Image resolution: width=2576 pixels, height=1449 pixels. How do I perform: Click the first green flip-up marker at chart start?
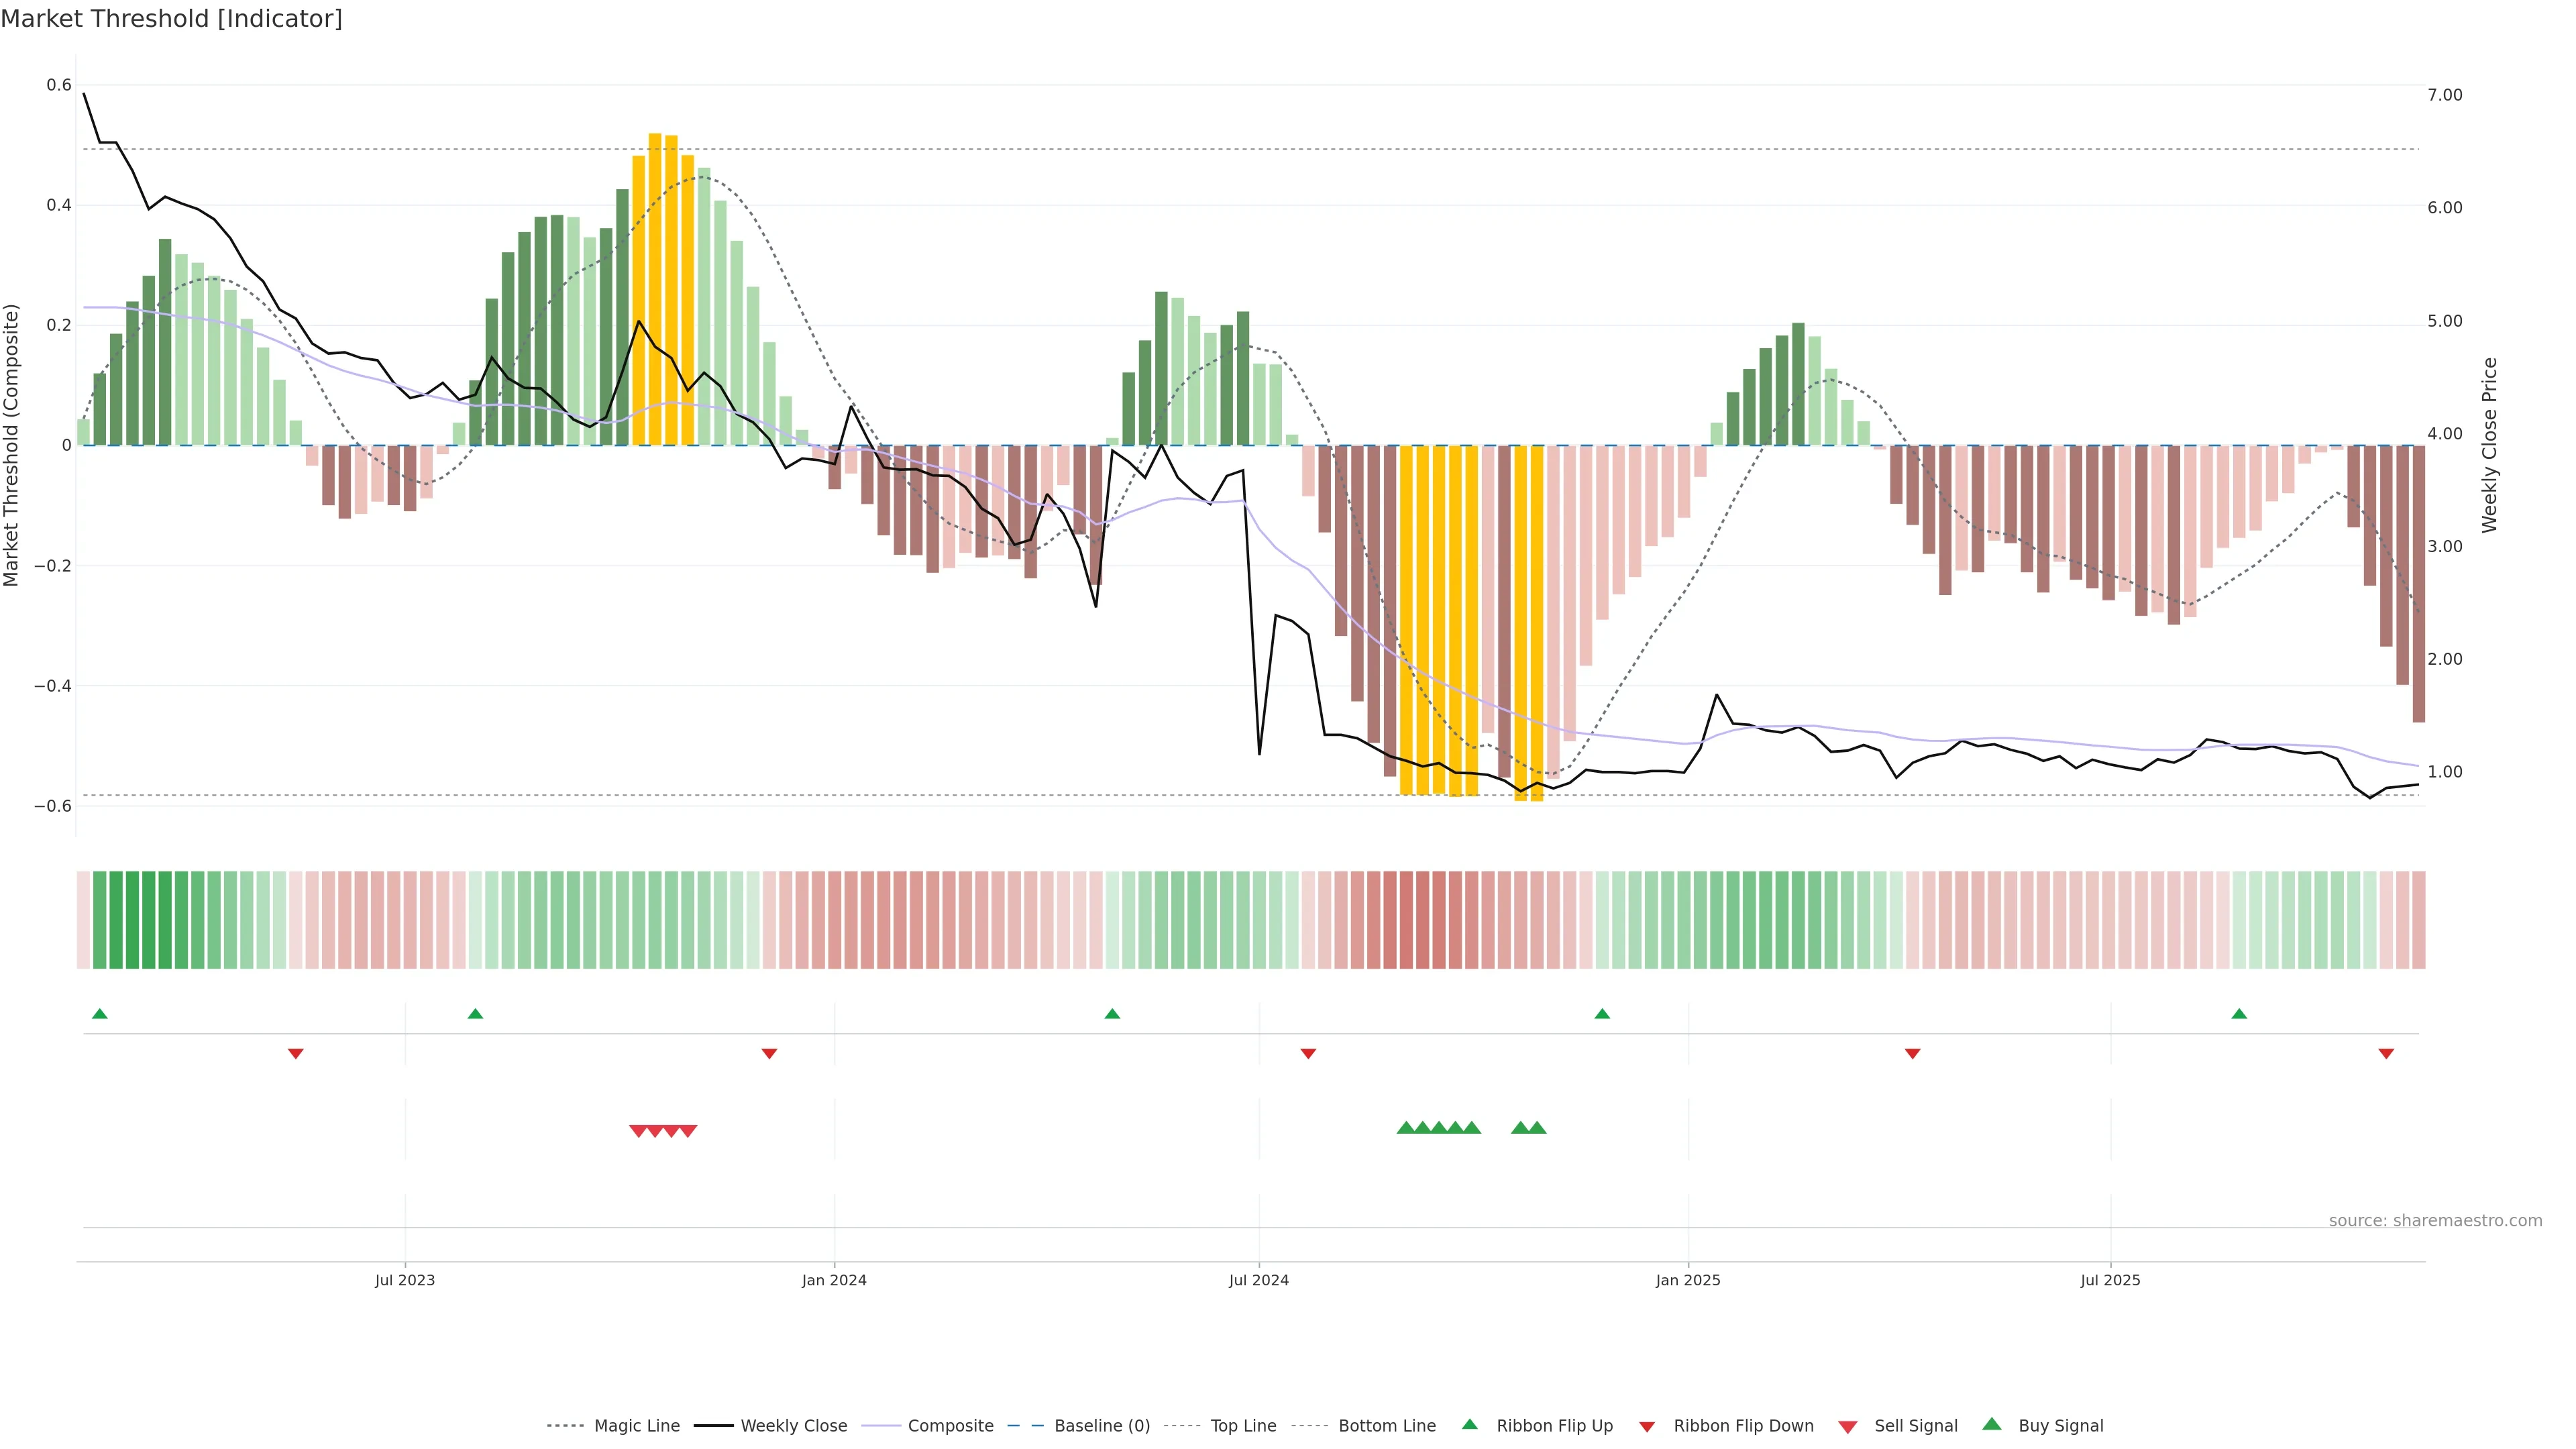(x=99, y=1014)
